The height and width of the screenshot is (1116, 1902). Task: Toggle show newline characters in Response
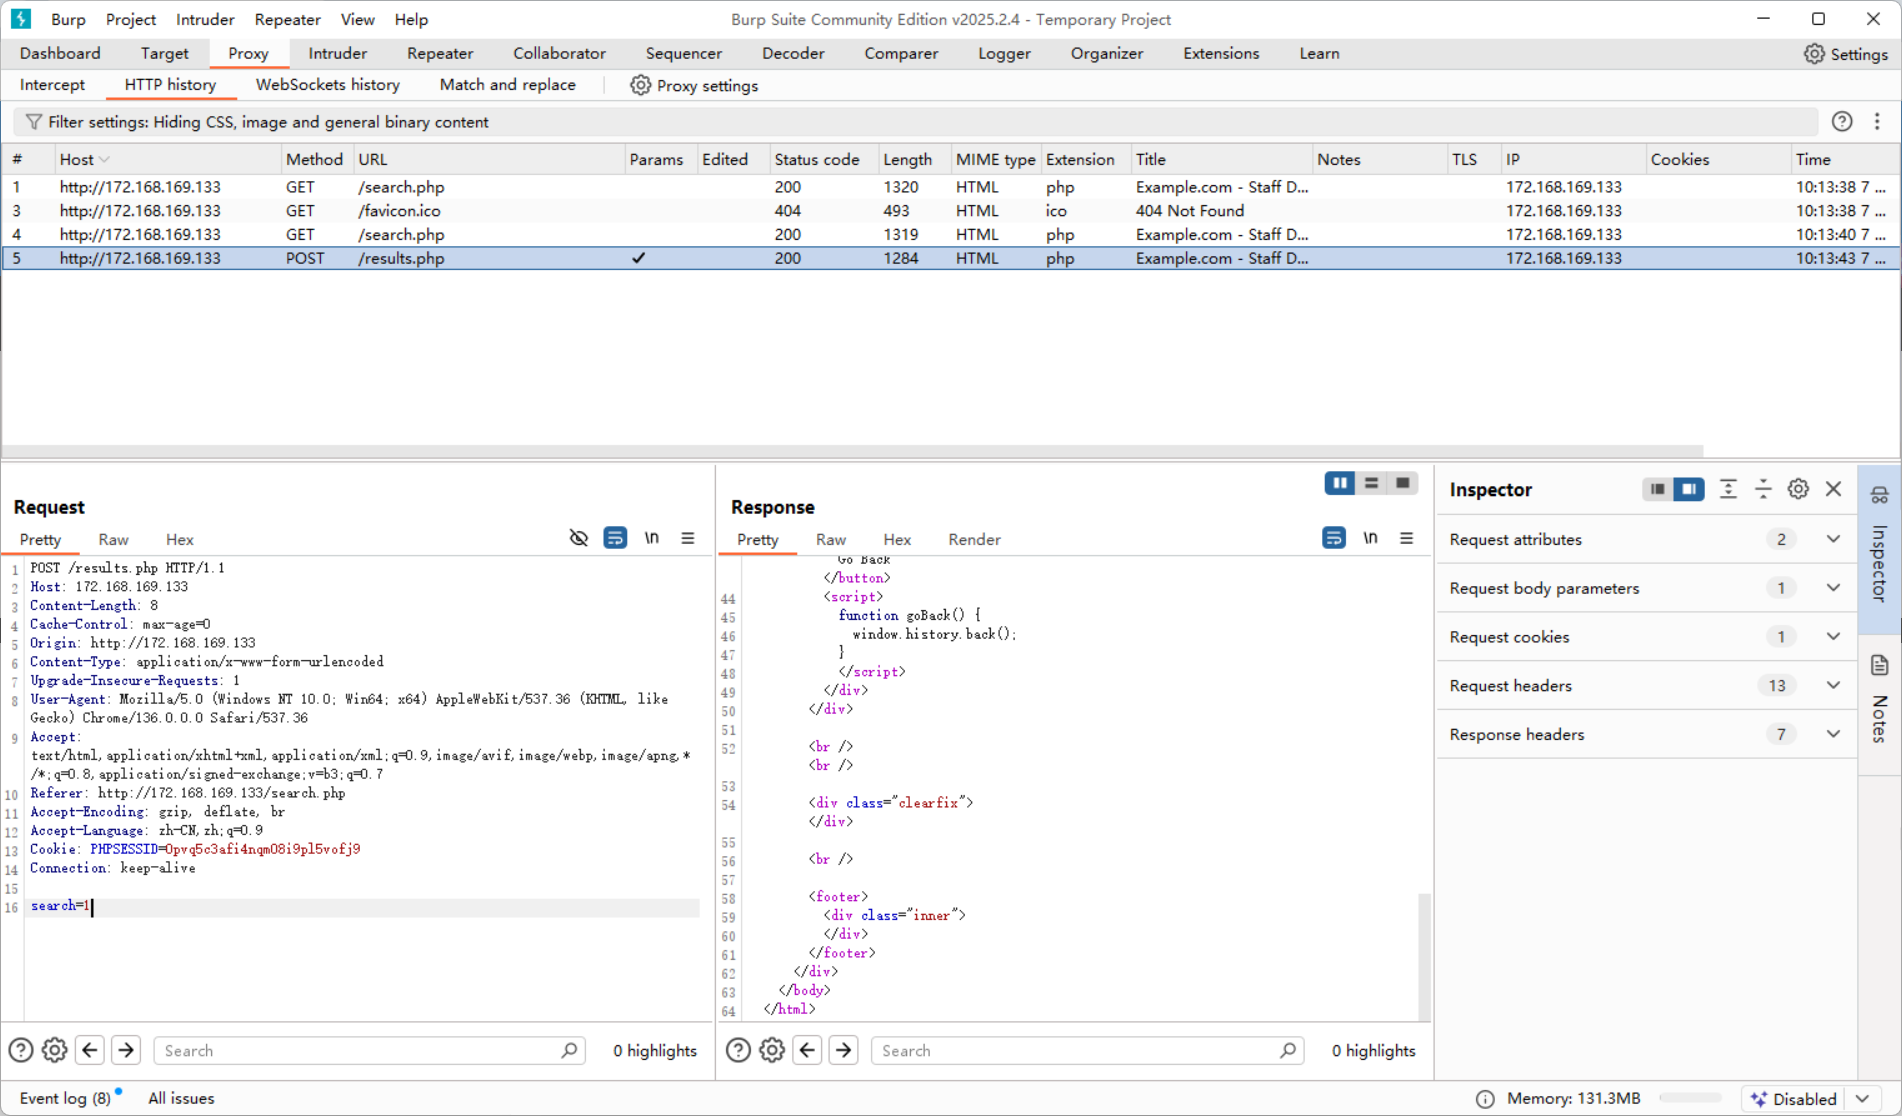(x=1371, y=538)
